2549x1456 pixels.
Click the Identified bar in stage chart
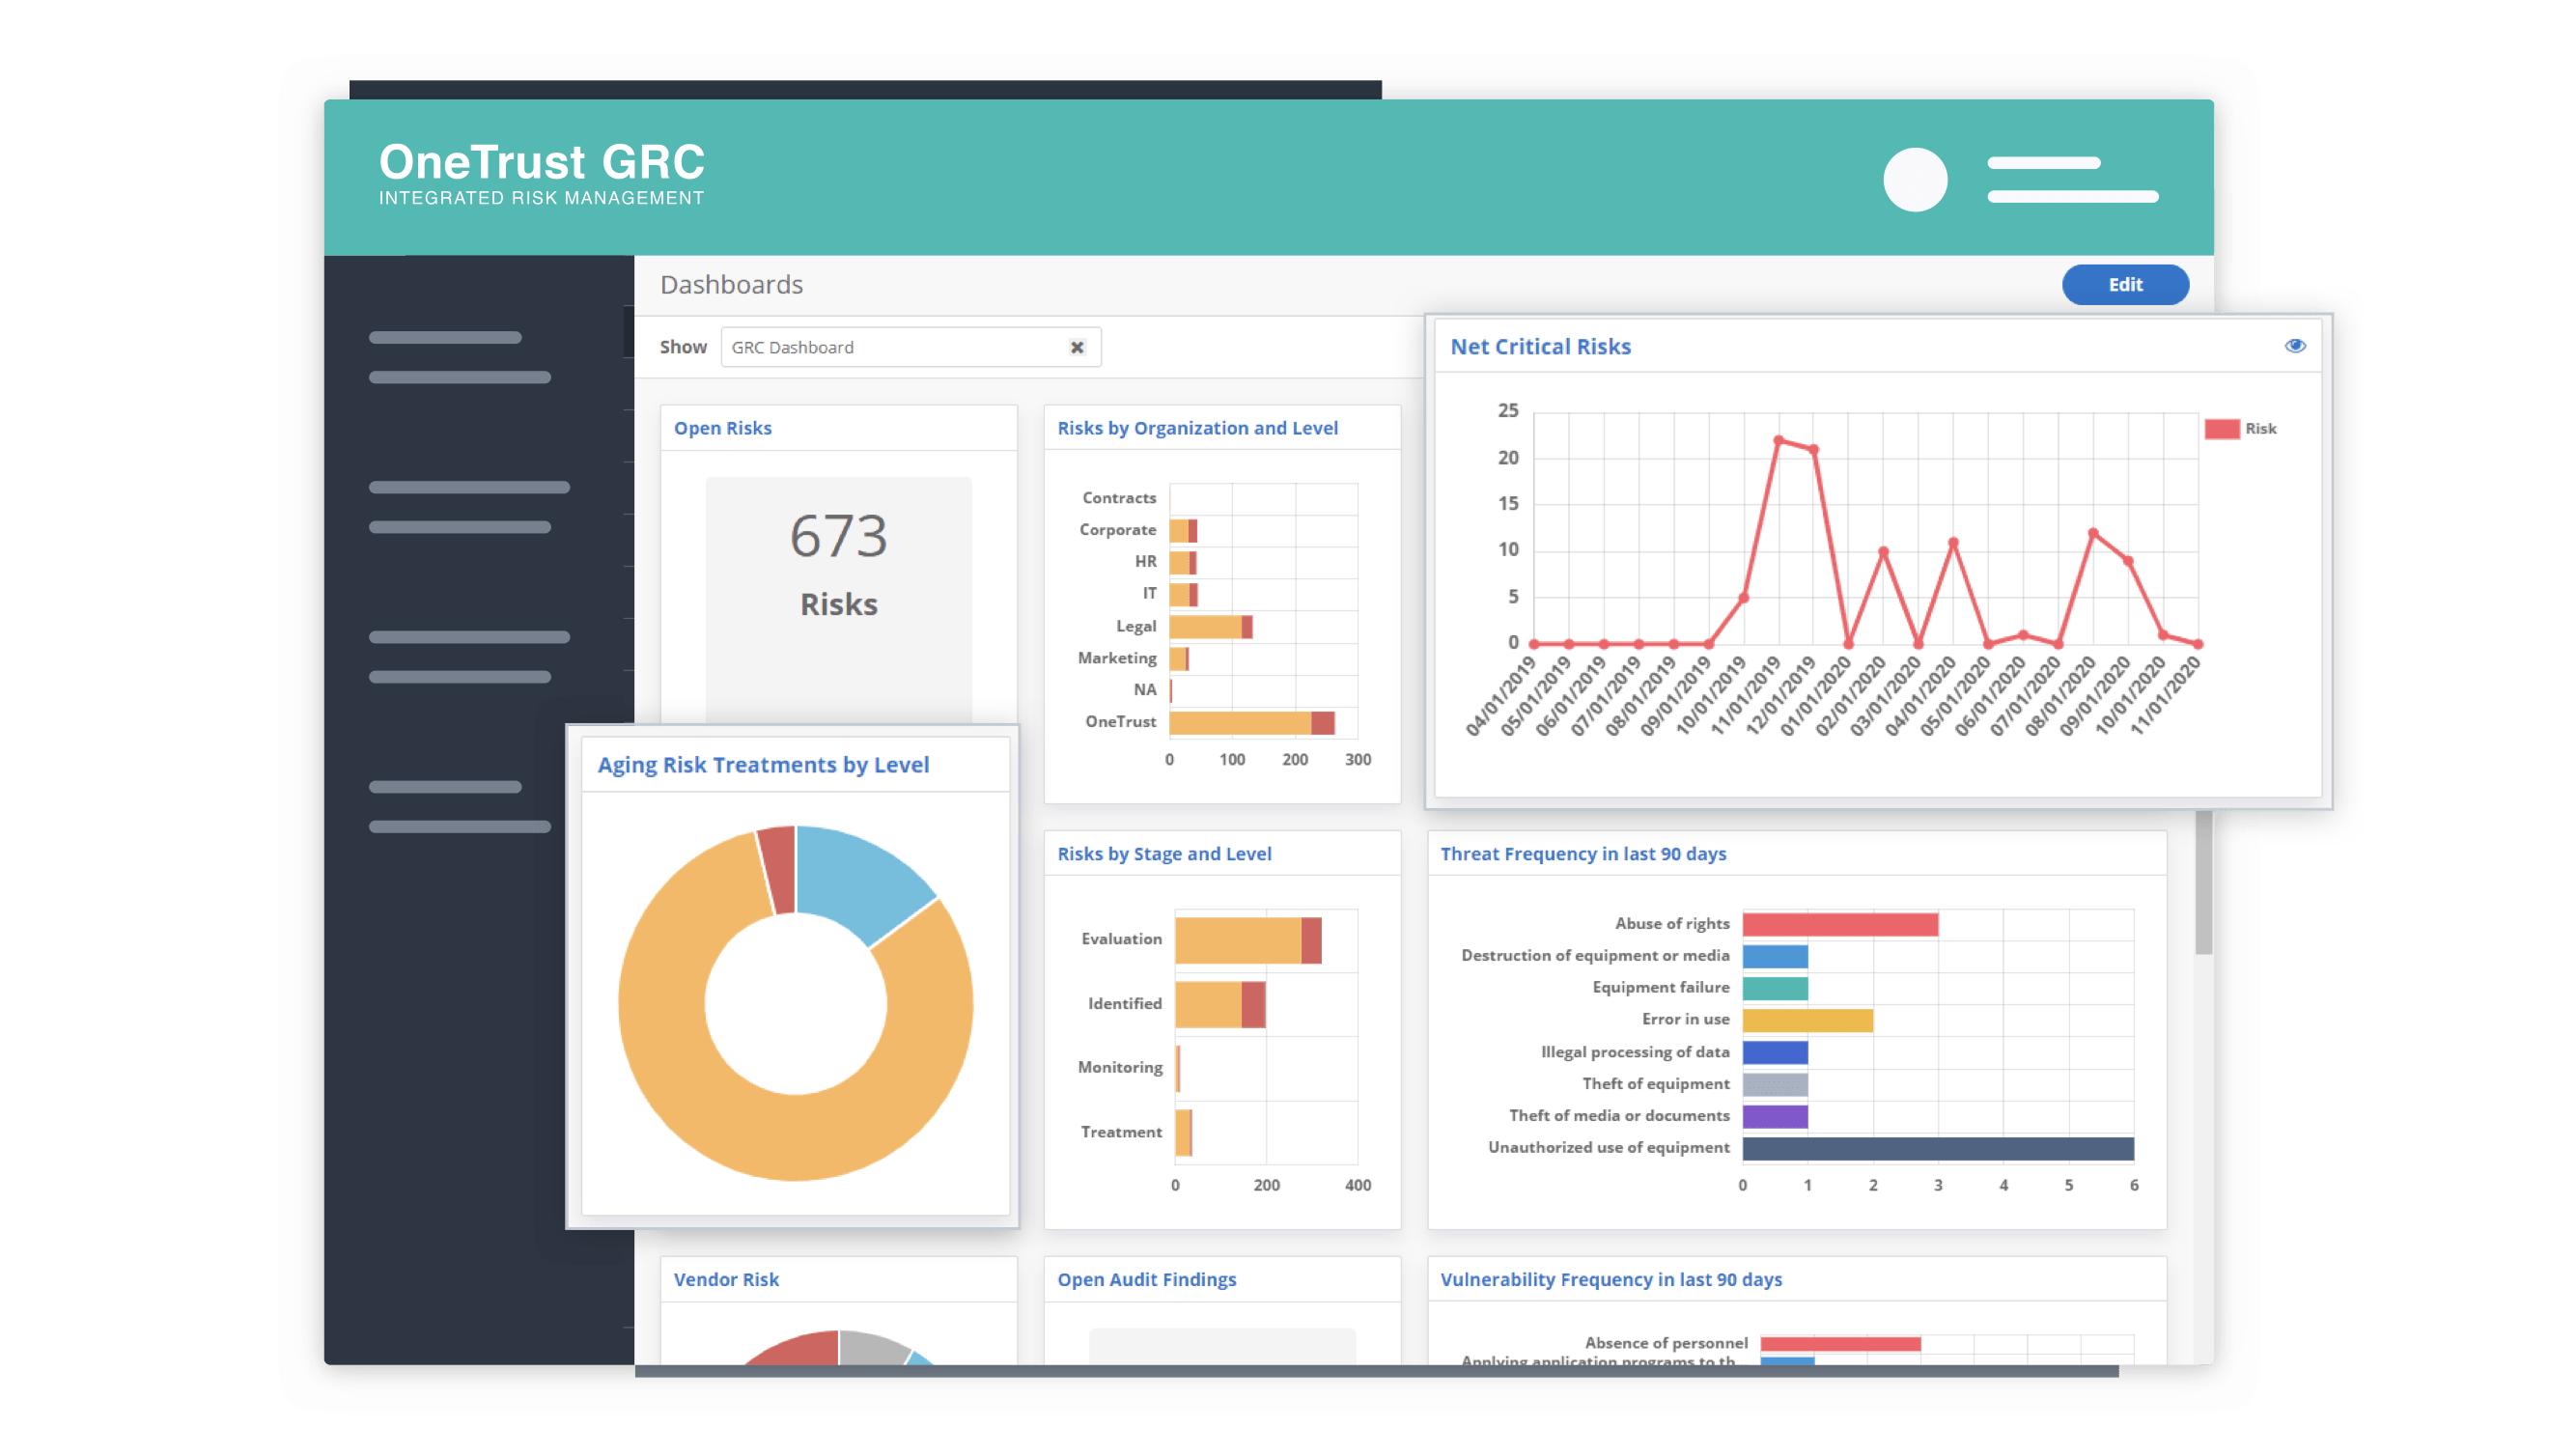pyautogui.click(x=1219, y=1004)
